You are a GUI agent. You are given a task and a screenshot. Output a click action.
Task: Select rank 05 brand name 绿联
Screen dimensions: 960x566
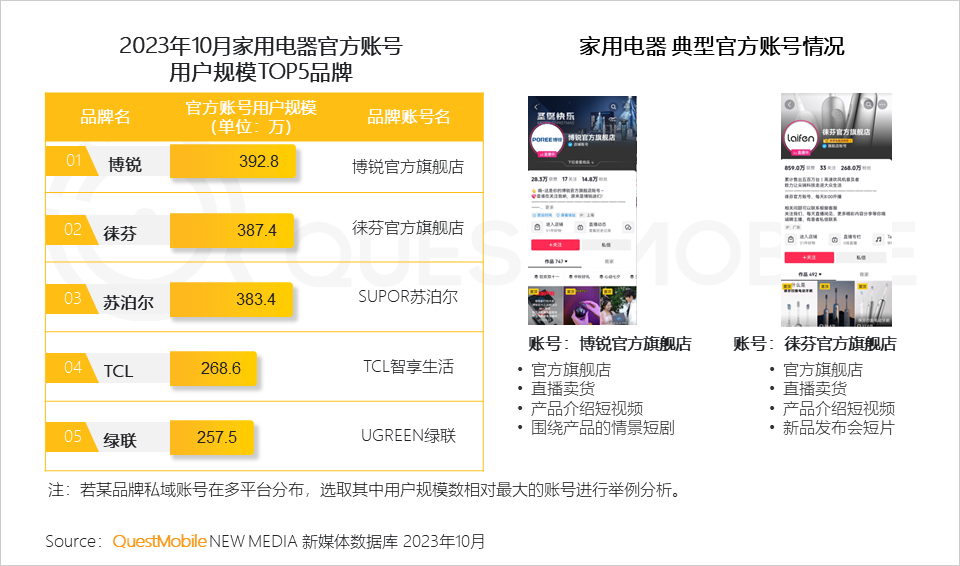(x=120, y=440)
